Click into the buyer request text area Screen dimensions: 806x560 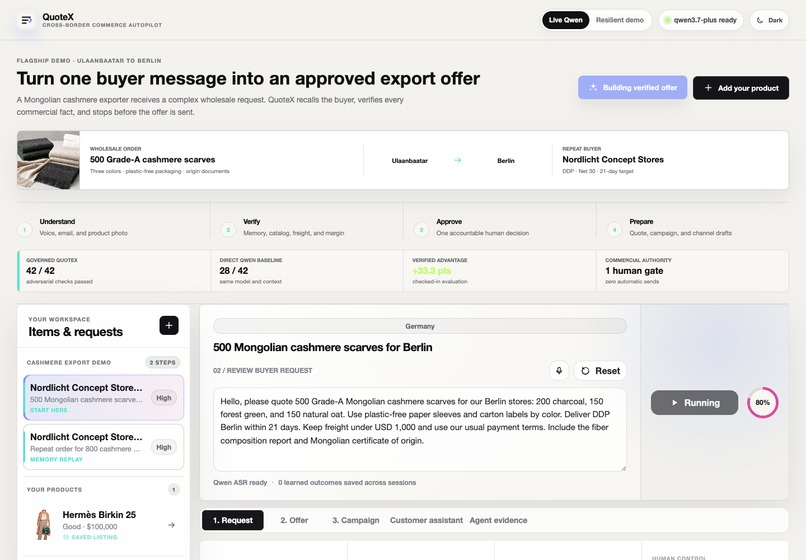coord(420,429)
